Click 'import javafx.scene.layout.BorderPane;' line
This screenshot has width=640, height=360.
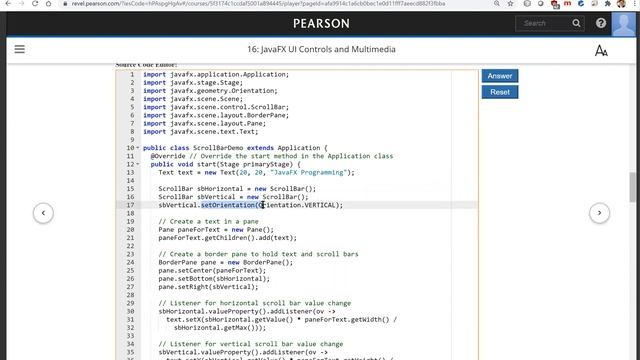[216, 115]
